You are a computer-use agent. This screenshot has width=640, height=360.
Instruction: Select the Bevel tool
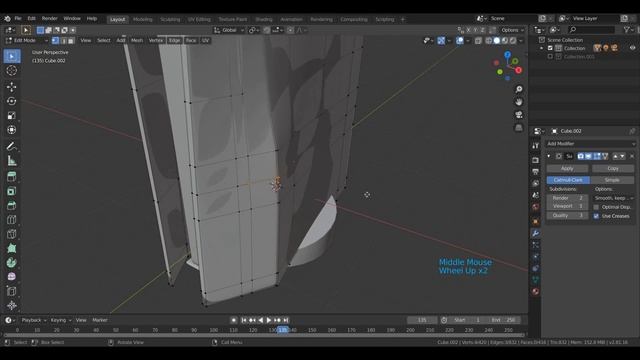[x=11, y=205]
